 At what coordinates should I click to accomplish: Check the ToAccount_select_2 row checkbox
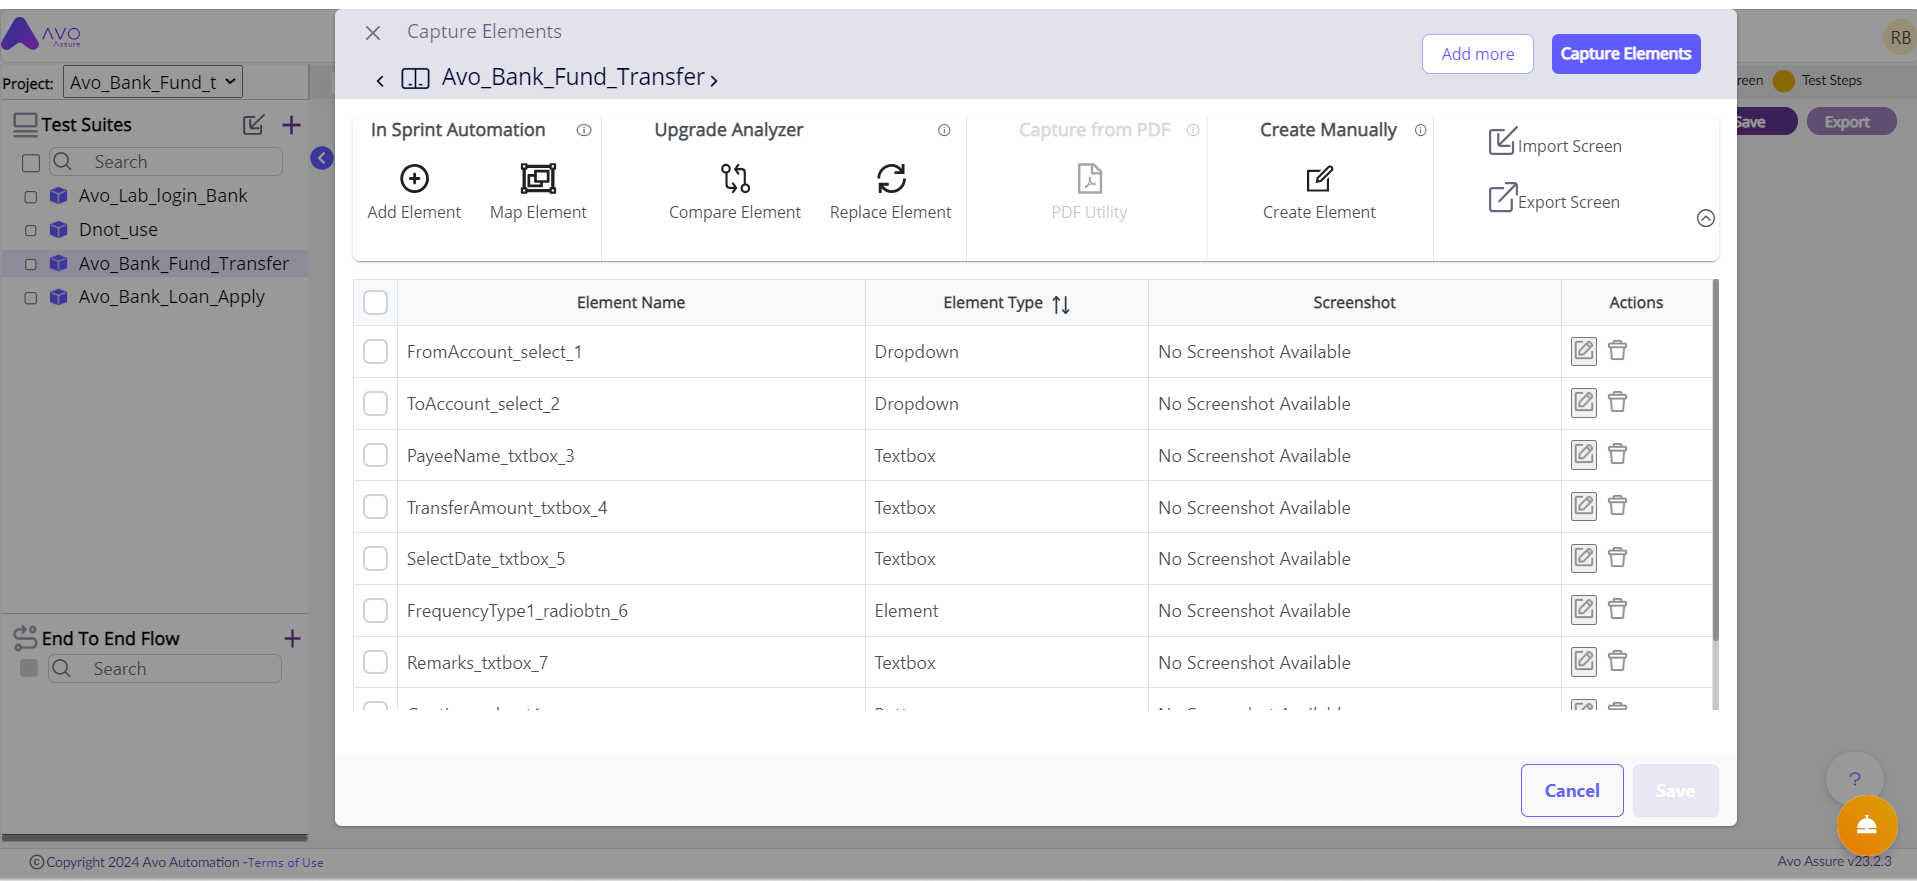(x=376, y=404)
